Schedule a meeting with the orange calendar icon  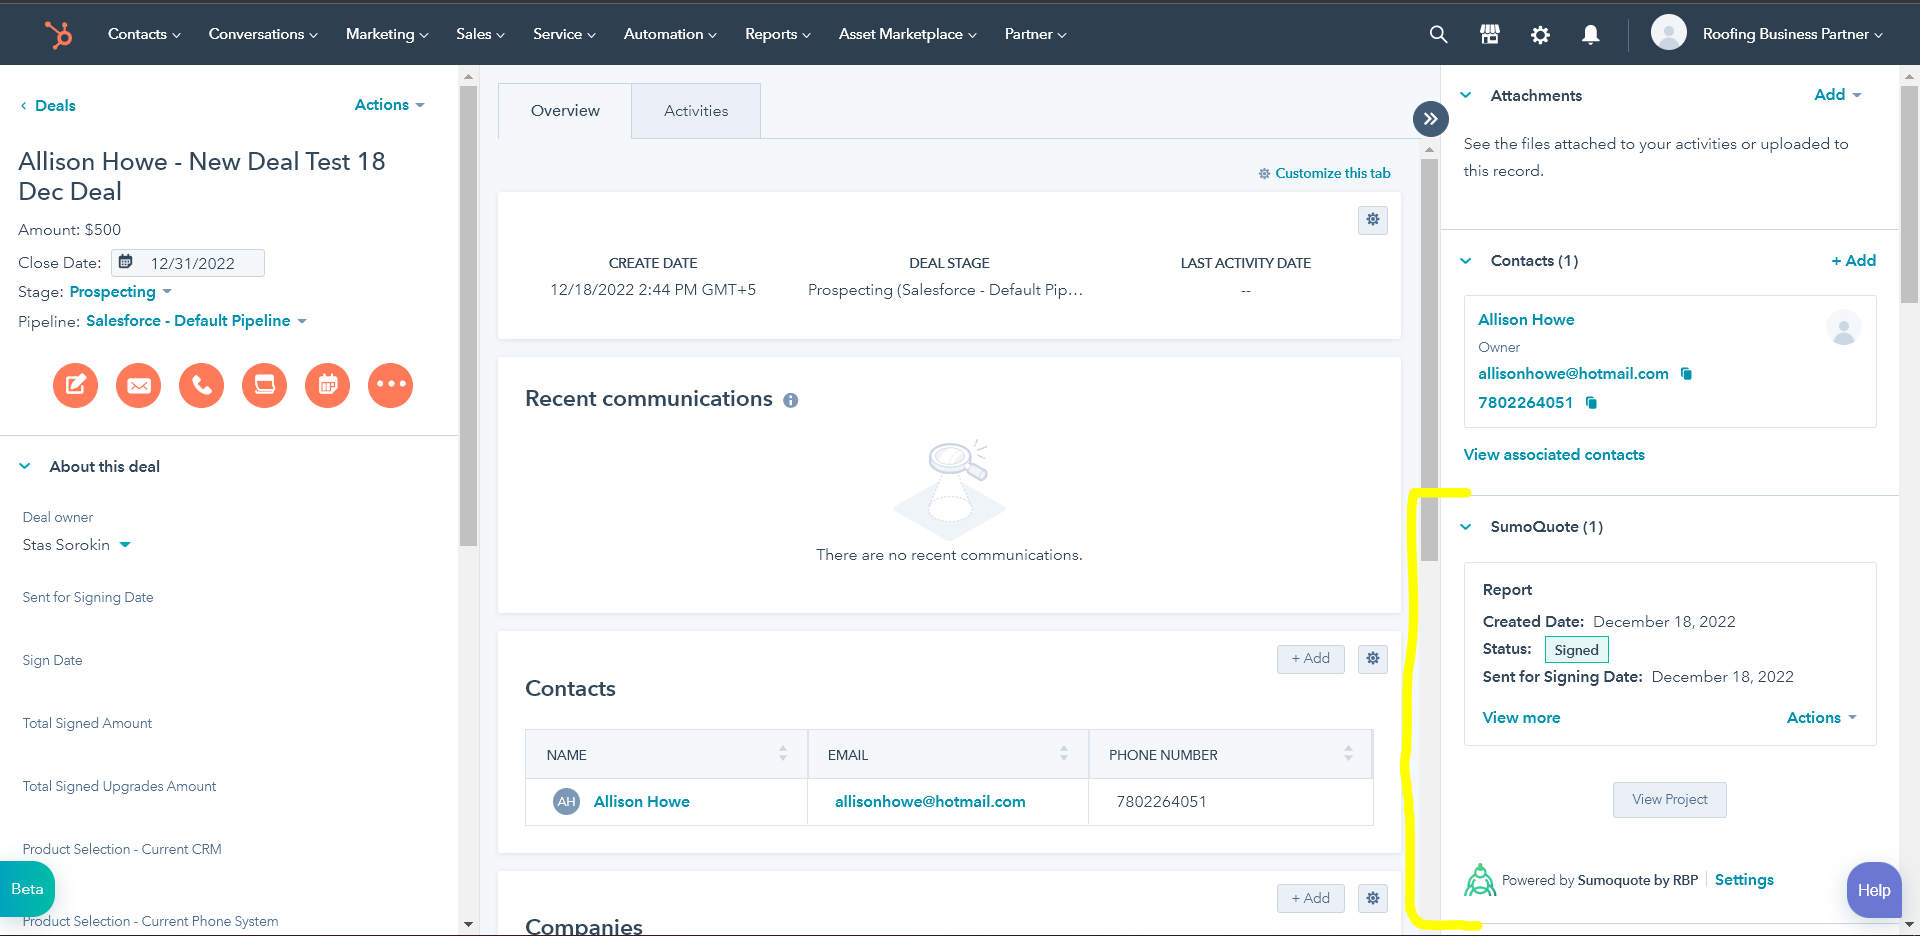328,385
